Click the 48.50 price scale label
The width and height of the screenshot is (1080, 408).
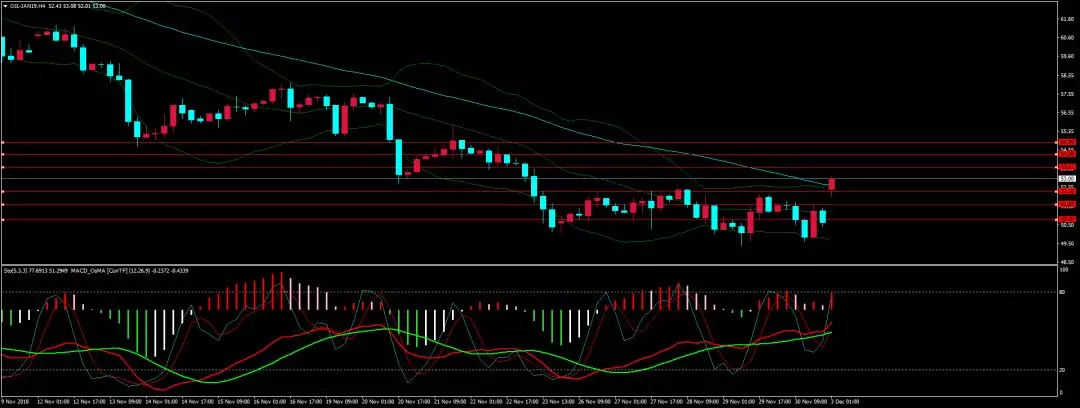[x=1066, y=260]
